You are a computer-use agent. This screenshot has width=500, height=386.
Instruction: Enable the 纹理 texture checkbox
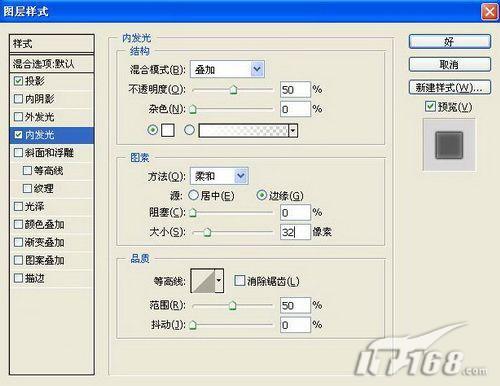[x=27, y=189]
